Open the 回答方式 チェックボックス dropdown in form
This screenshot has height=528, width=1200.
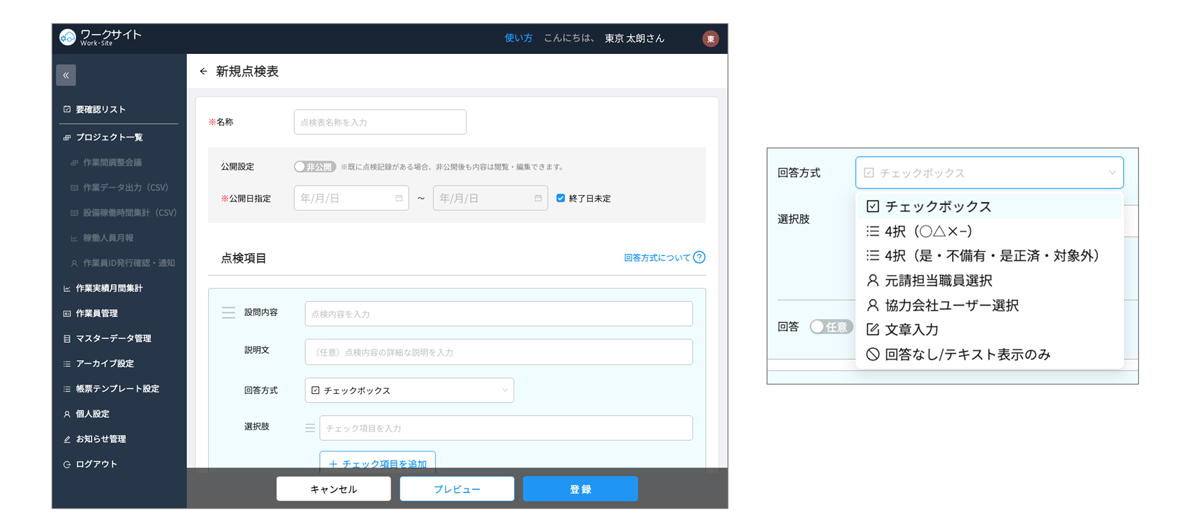[409, 390]
